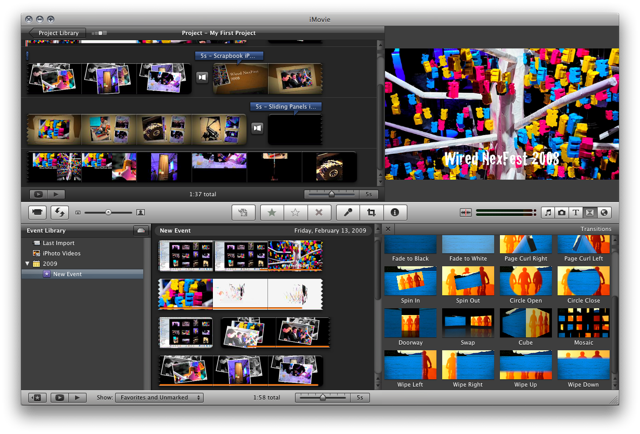The image size is (640, 434).
Task: Select the Circle Open transition
Action: click(526, 285)
